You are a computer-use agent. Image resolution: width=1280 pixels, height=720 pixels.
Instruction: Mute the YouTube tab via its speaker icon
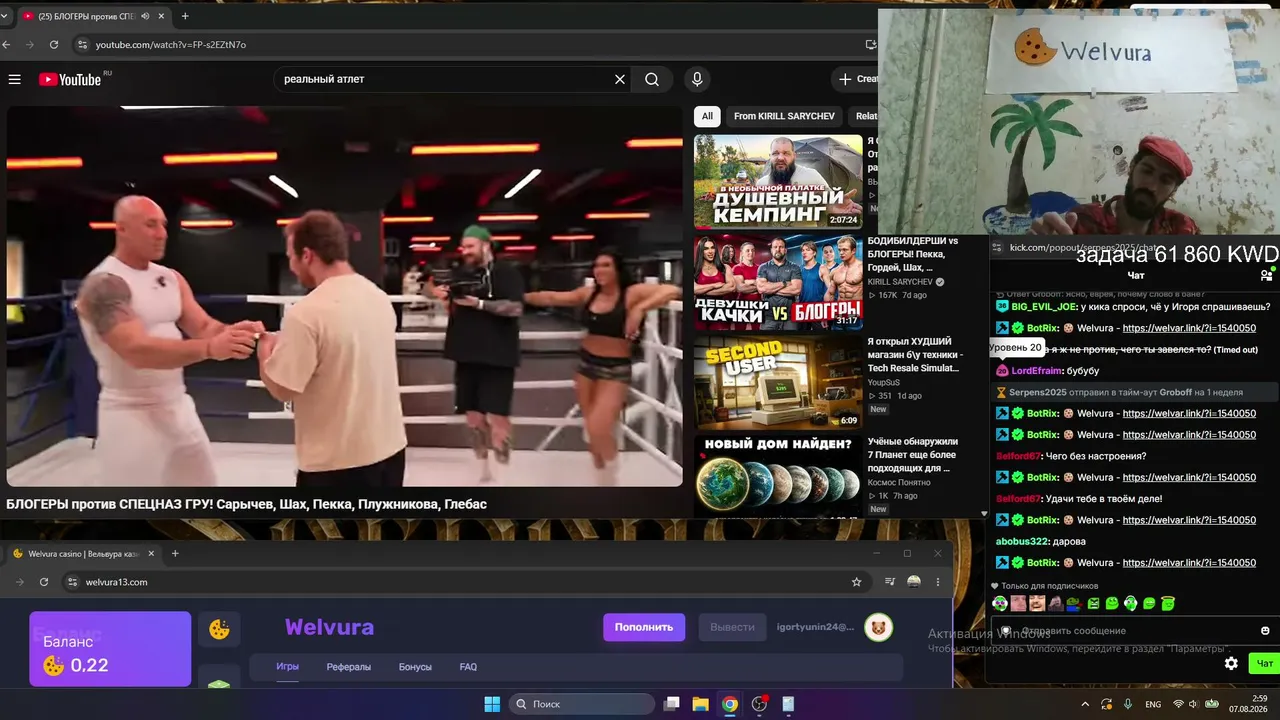[145, 16]
